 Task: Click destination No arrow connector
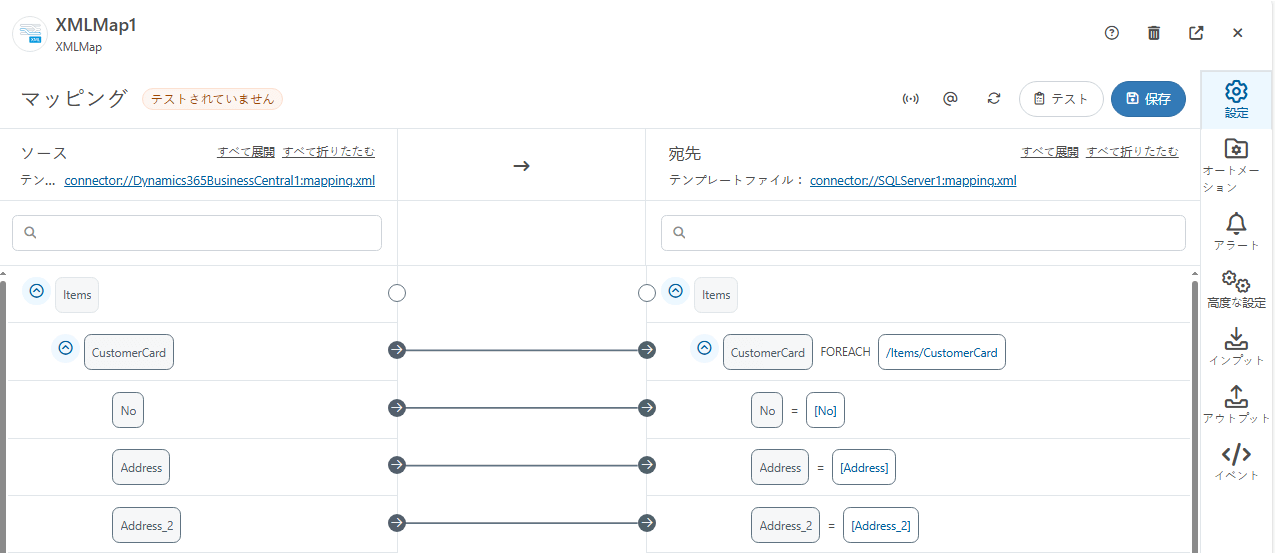coord(647,408)
